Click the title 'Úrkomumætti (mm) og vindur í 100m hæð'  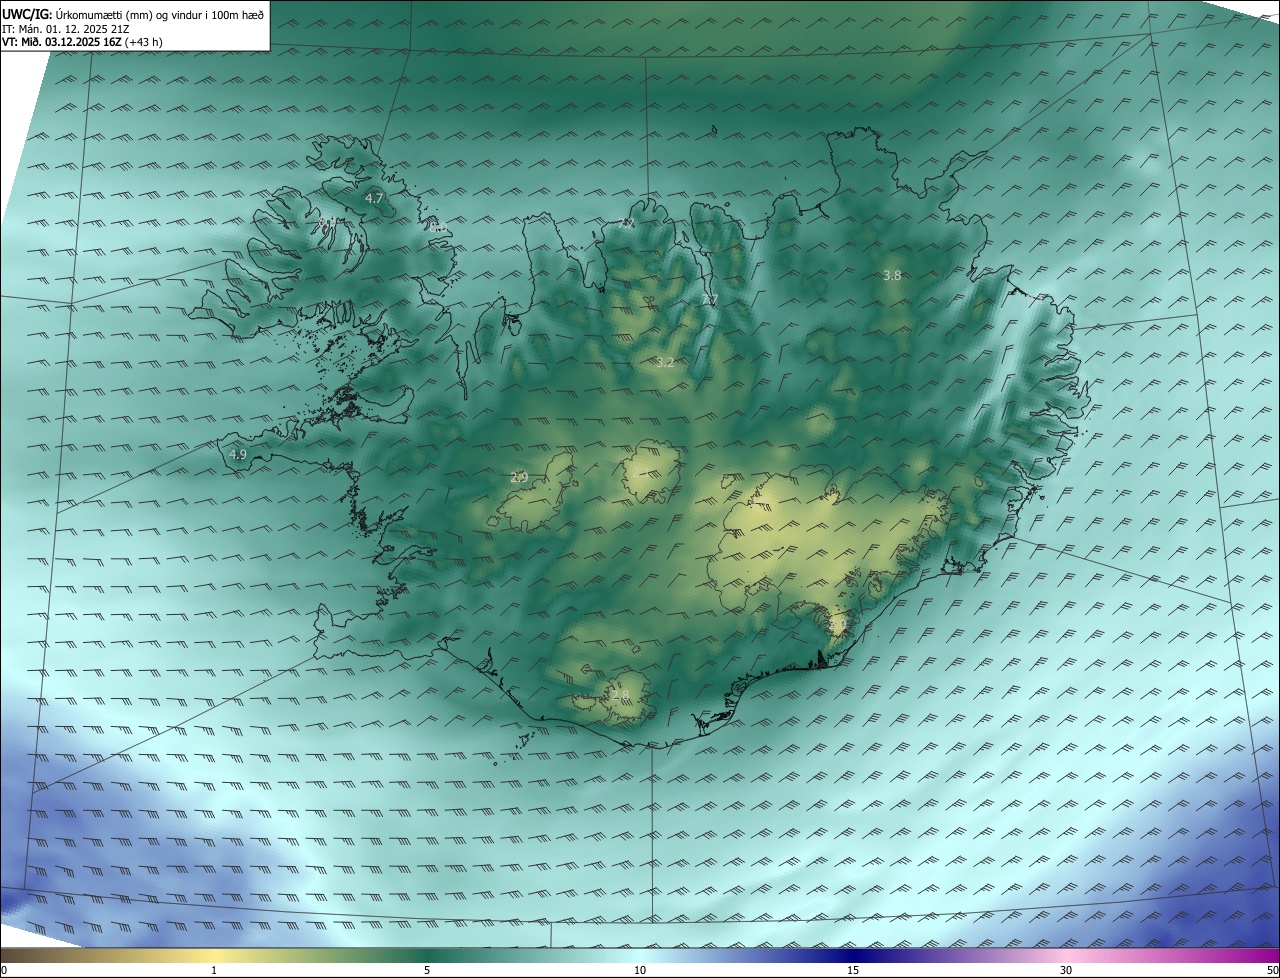[x=159, y=14]
